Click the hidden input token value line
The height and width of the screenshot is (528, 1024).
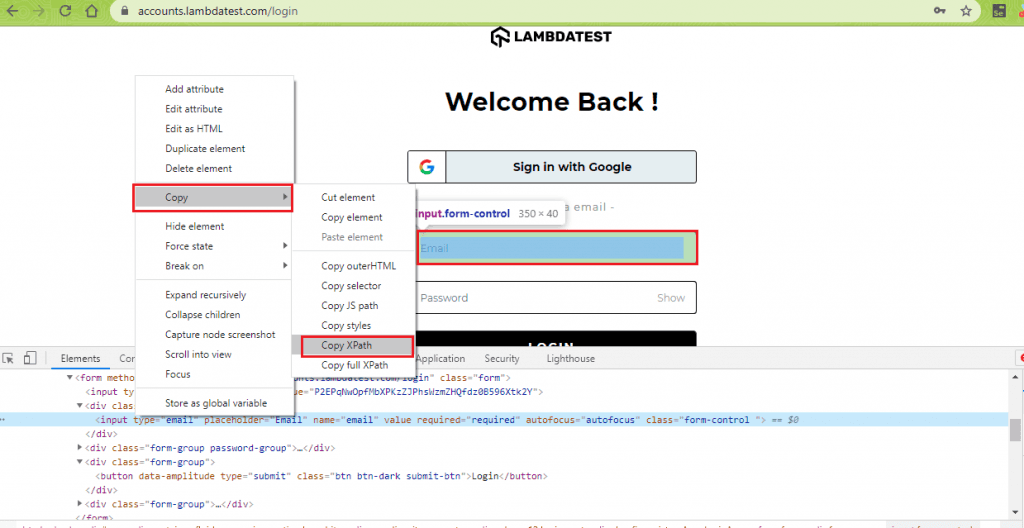(313, 392)
